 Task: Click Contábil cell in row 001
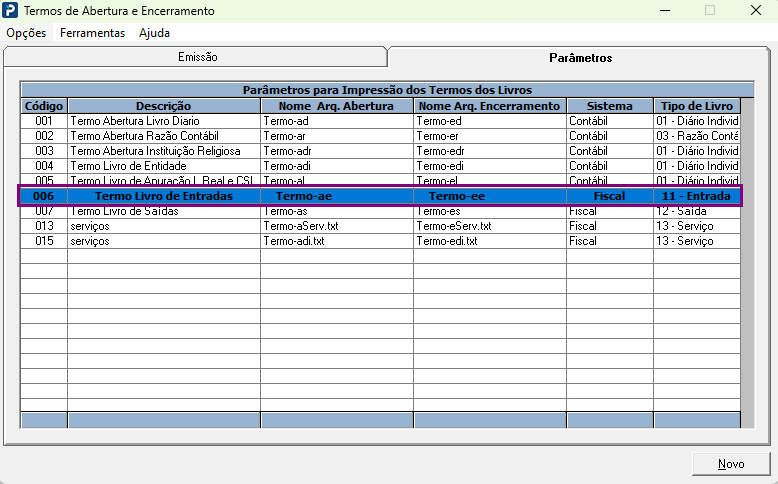pyautogui.click(x=610, y=121)
